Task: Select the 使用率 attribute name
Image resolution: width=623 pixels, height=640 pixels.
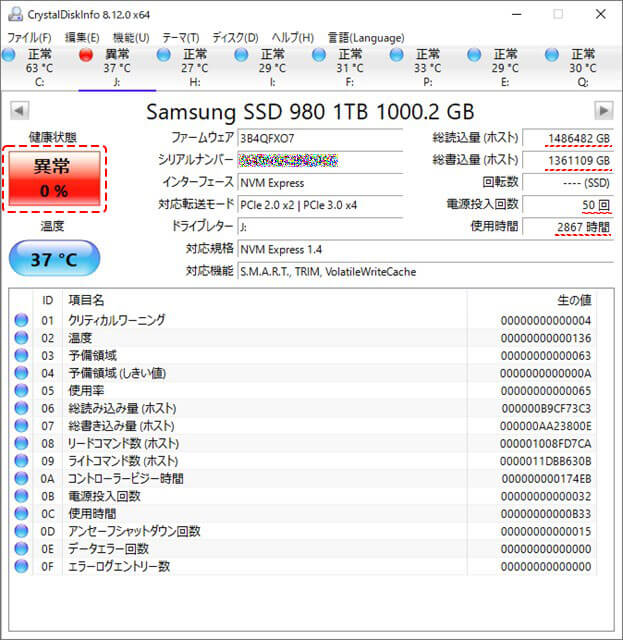Action: [x=86, y=391]
